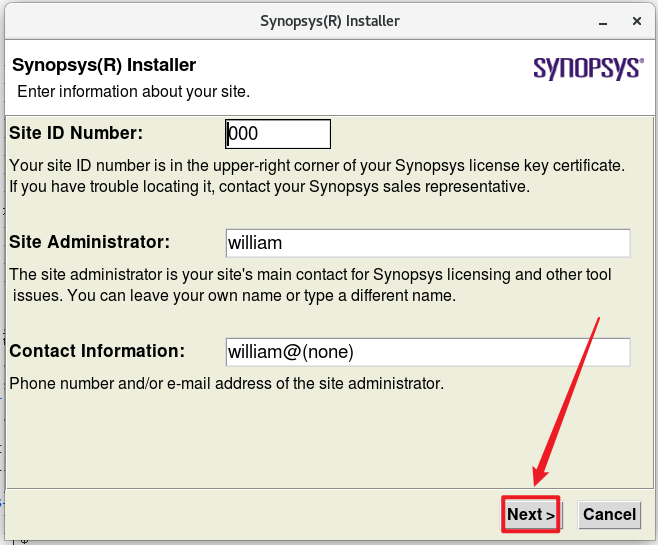Click the 'Enter information about your site.' text
The image size is (658, 545).
(133, 91)
